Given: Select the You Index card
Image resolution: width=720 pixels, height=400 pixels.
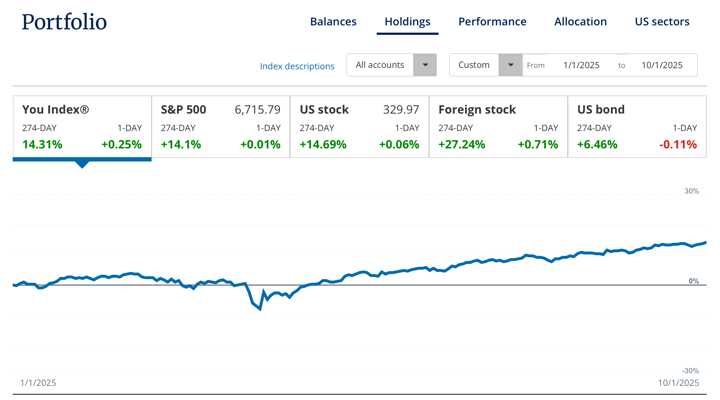Looking at the screenshot, I should [x=82, y=127].
